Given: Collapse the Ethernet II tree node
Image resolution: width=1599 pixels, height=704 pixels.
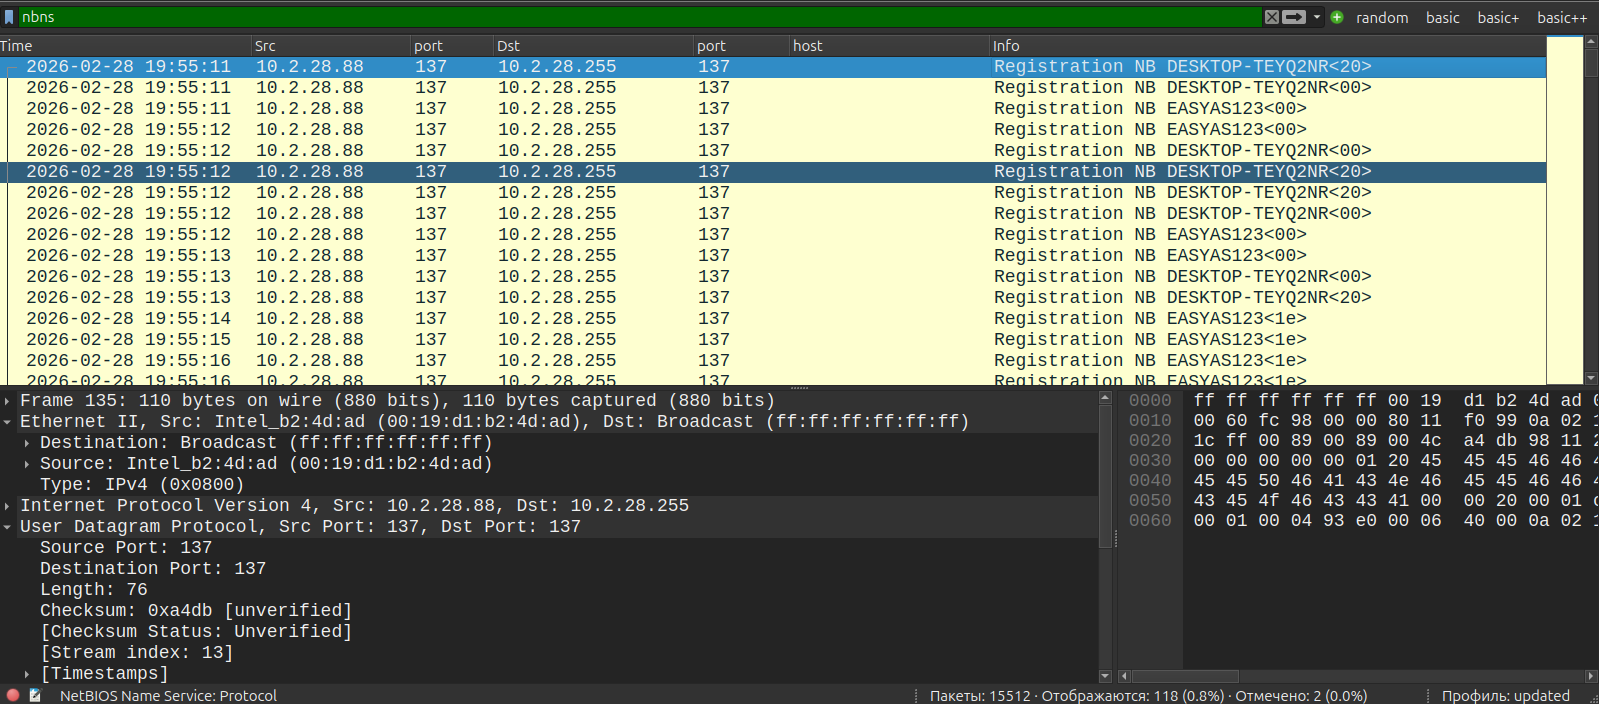Looking at the screenshot, I should point(8,422).
